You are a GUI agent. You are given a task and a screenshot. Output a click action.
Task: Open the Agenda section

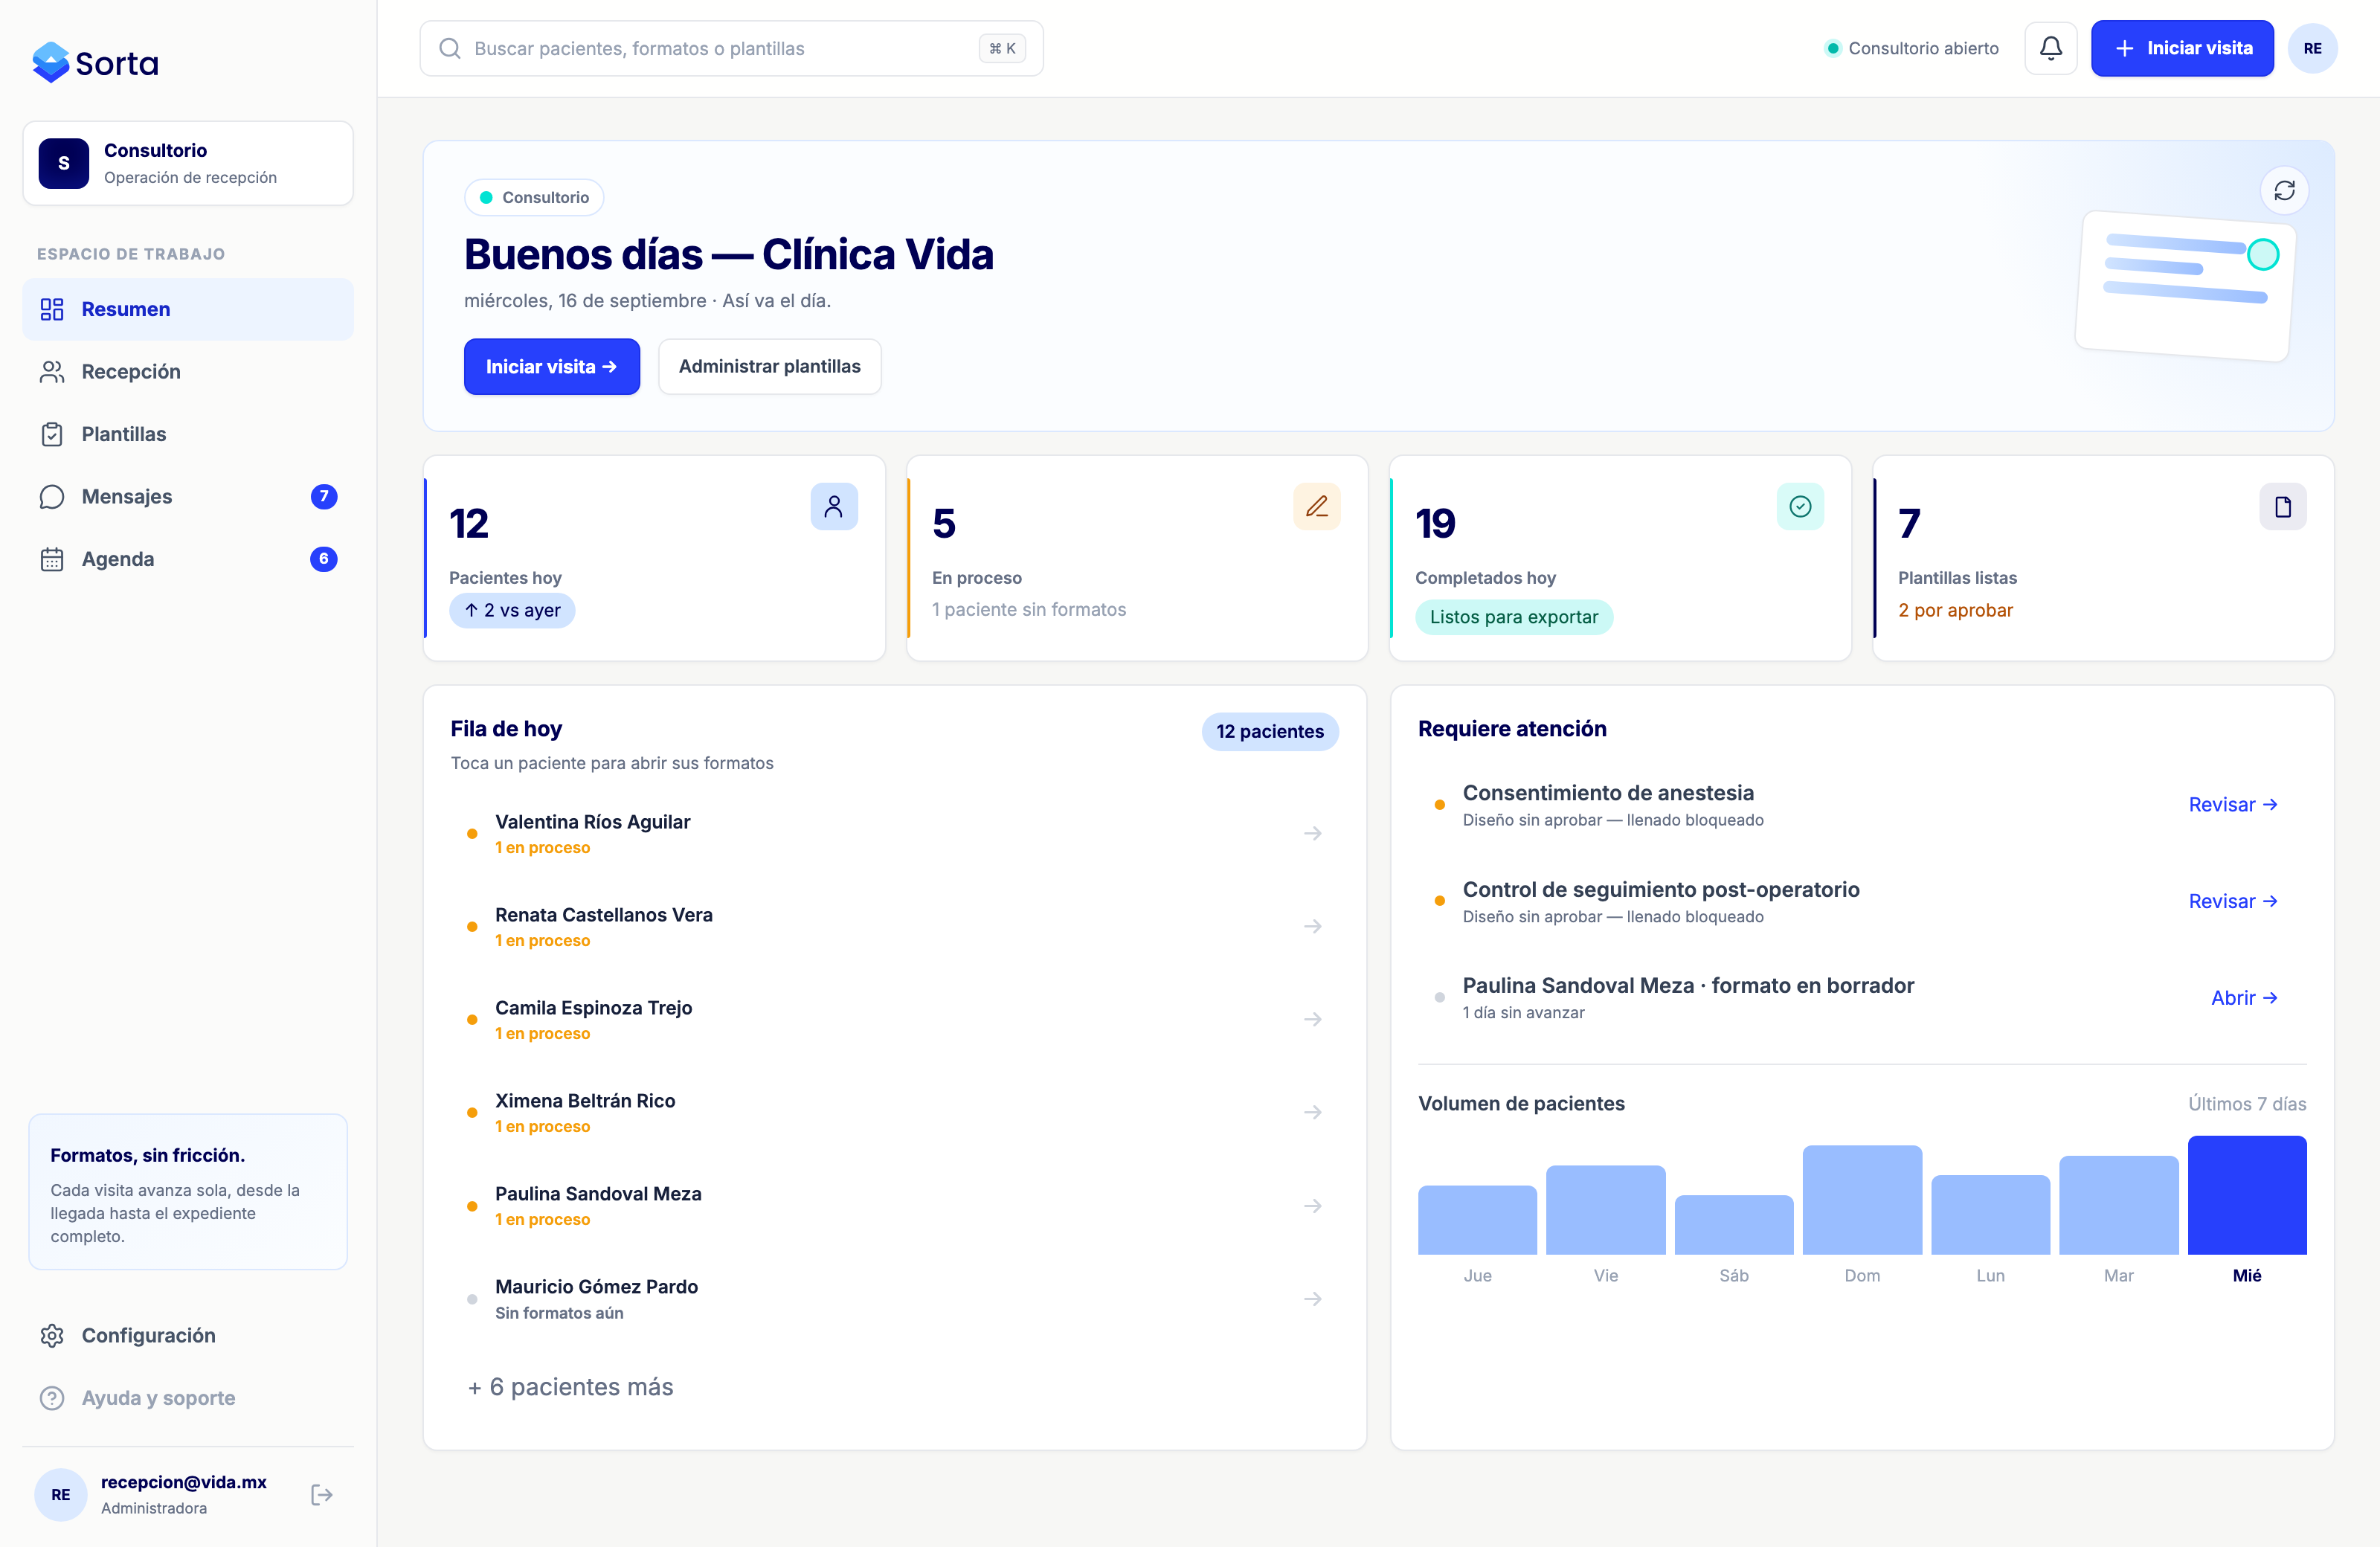coord(188,559)
